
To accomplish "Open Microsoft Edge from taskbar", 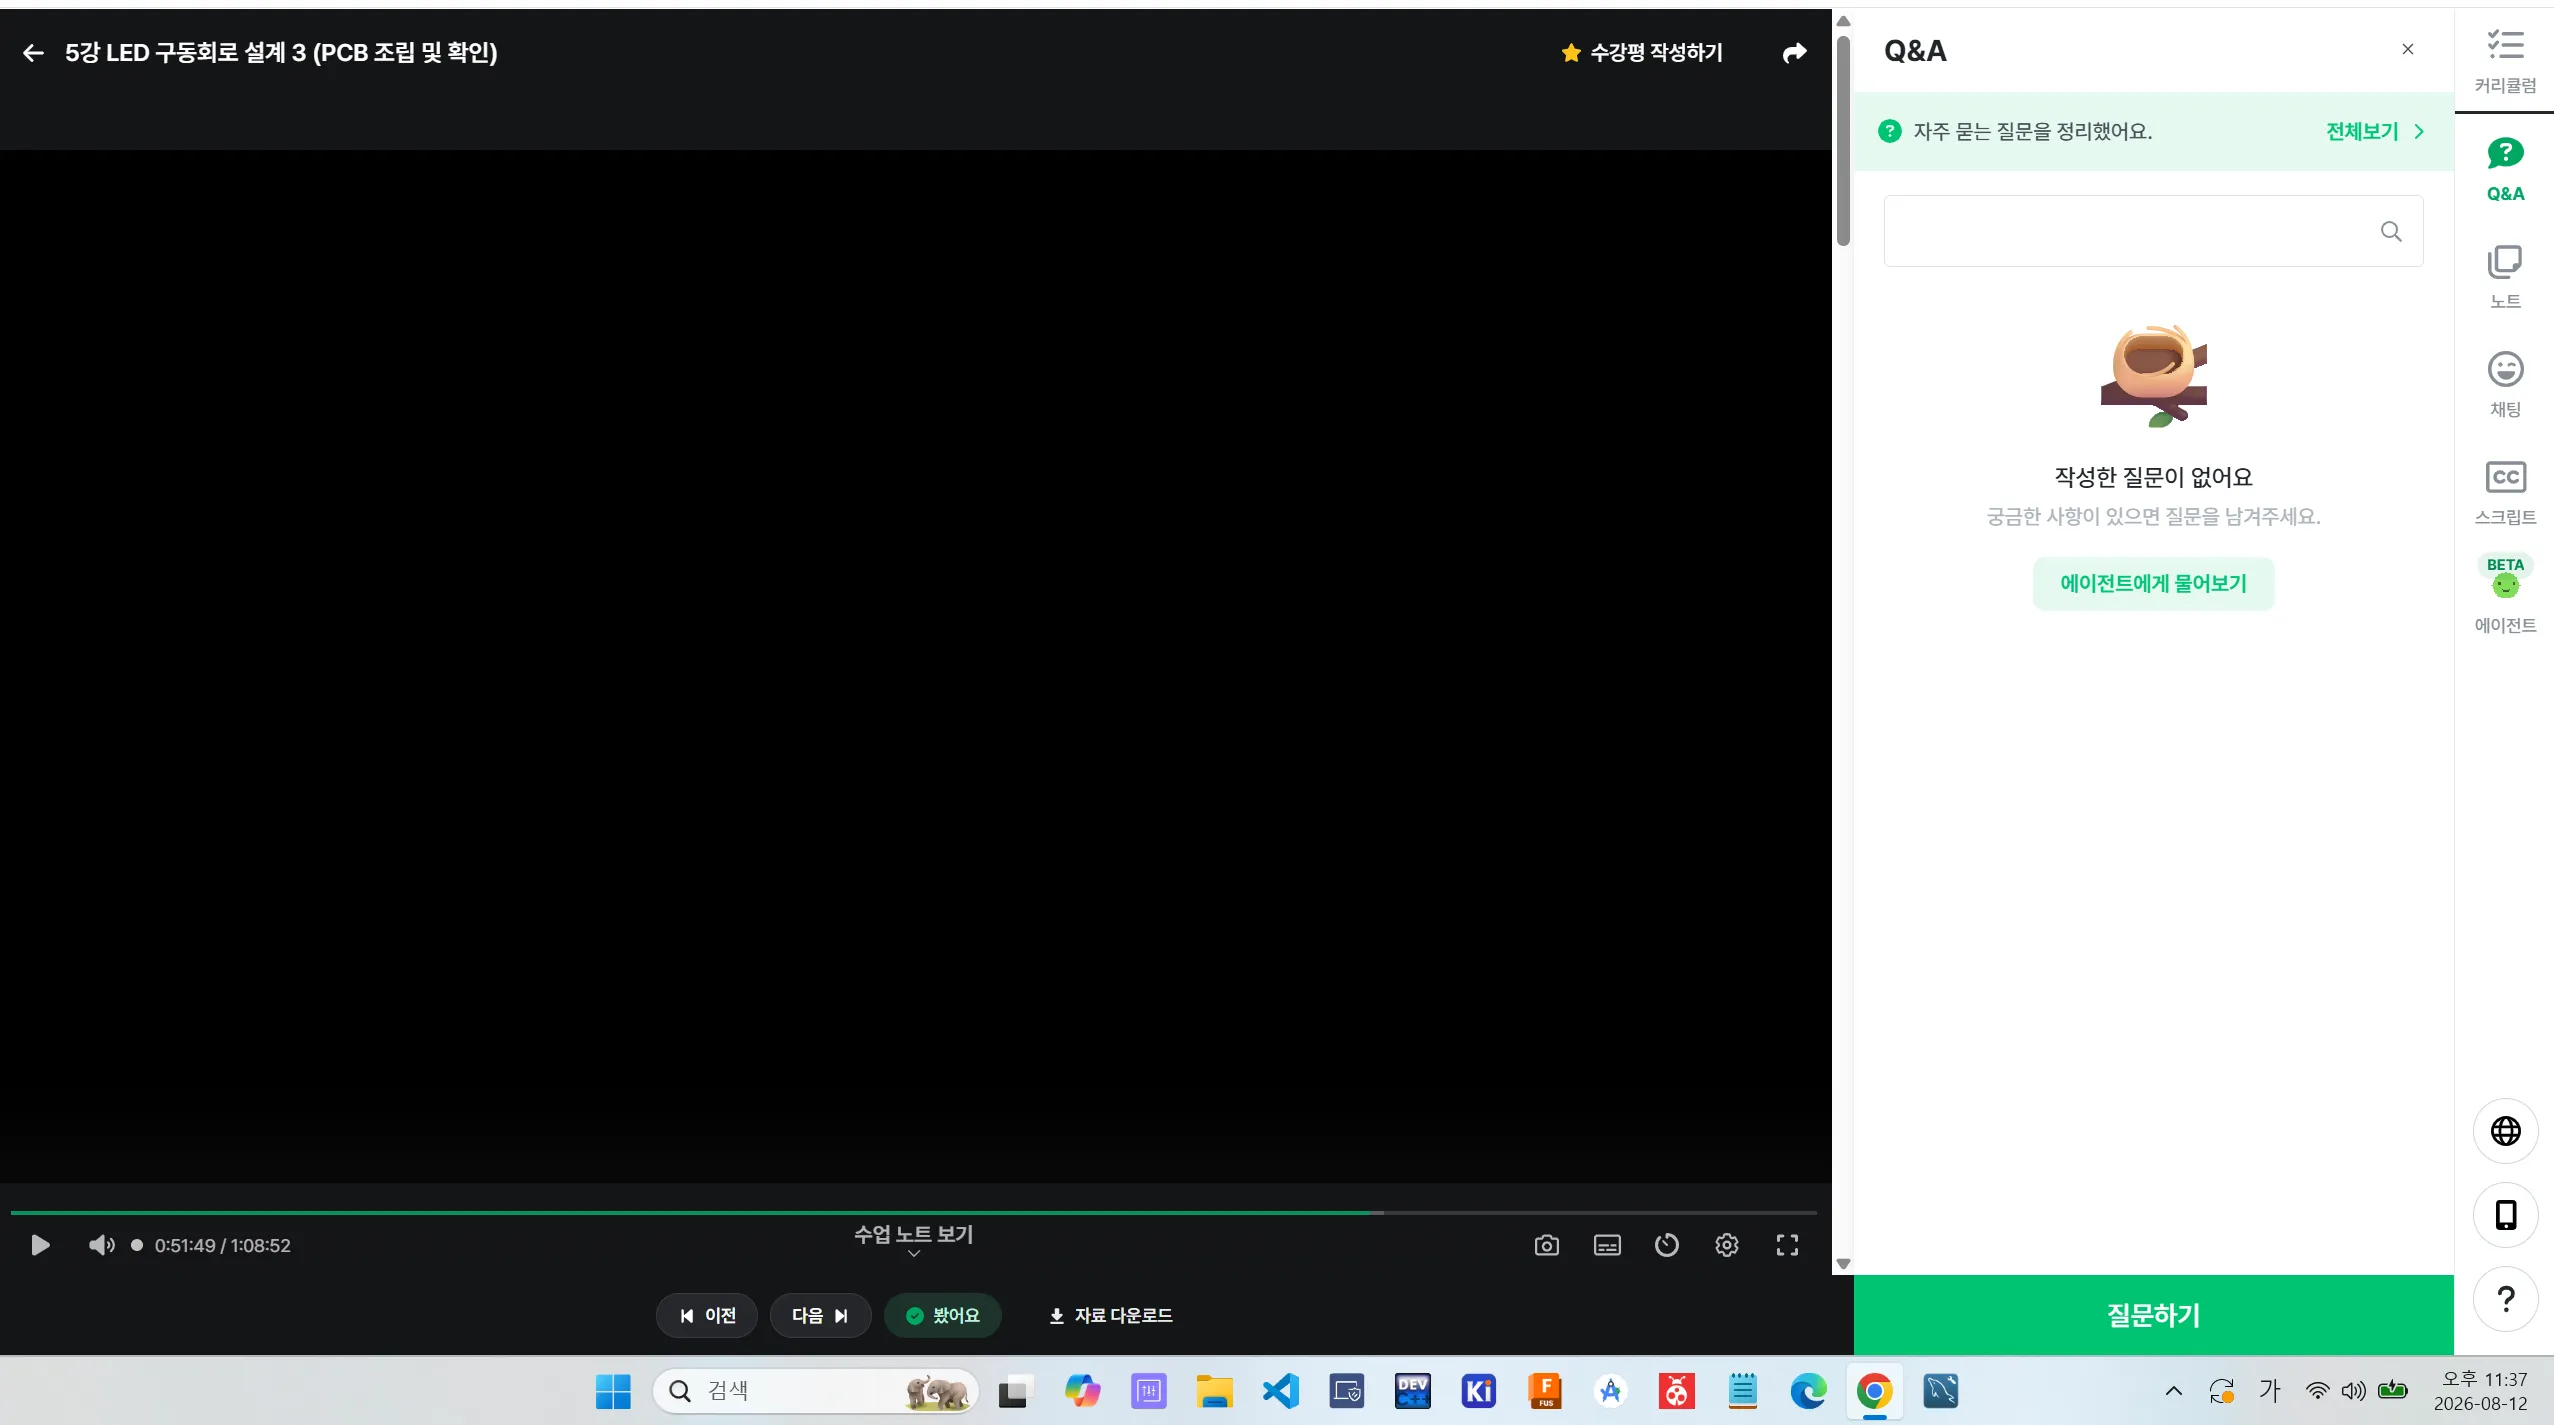I will [1808, 1391].
